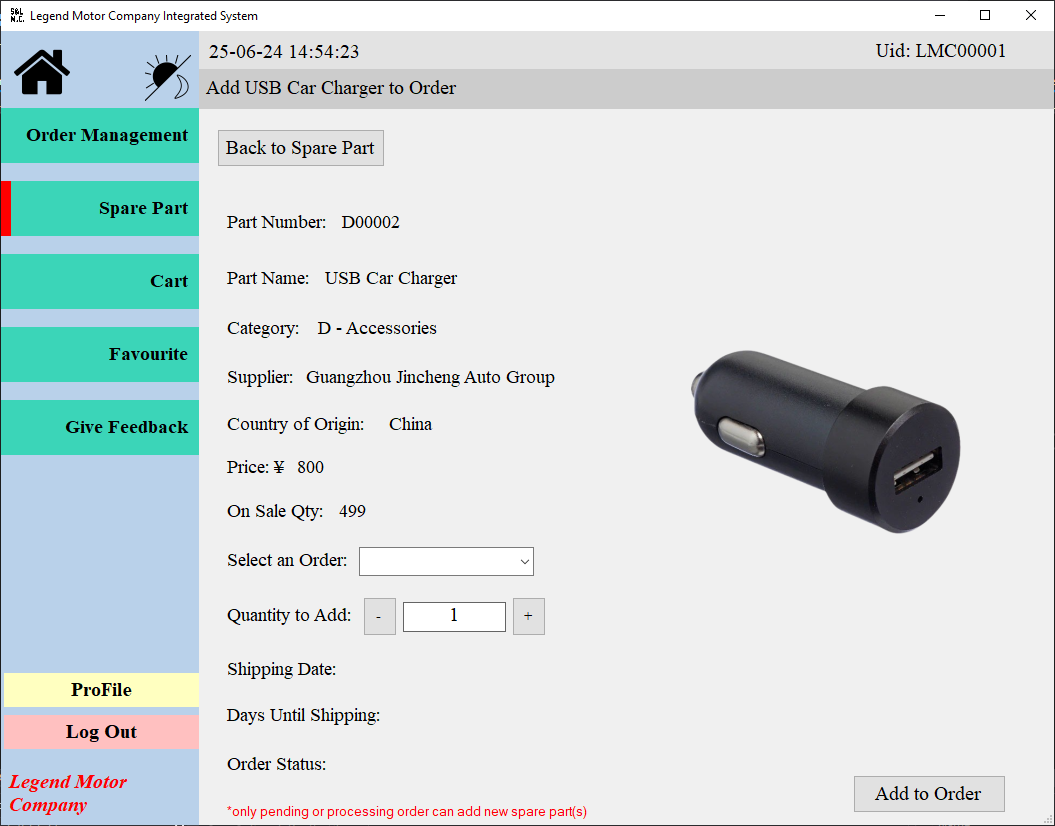Click the Uid LMC00001 label

point(940,50)
